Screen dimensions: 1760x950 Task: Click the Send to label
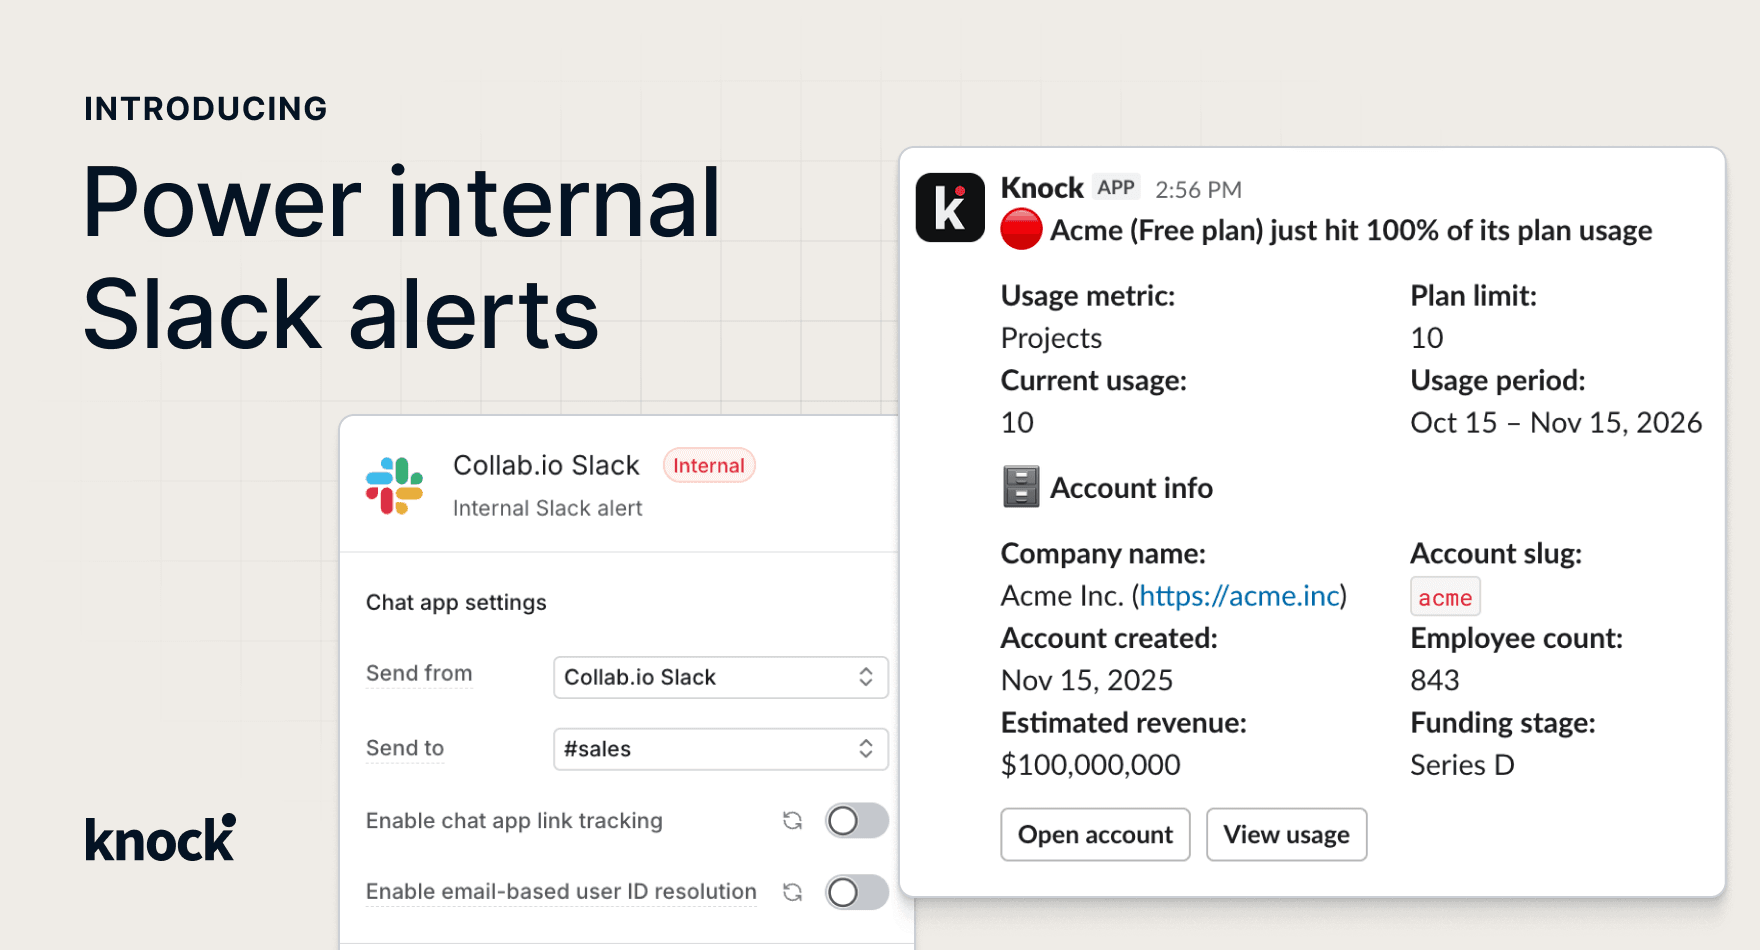[x=405, y=748]
